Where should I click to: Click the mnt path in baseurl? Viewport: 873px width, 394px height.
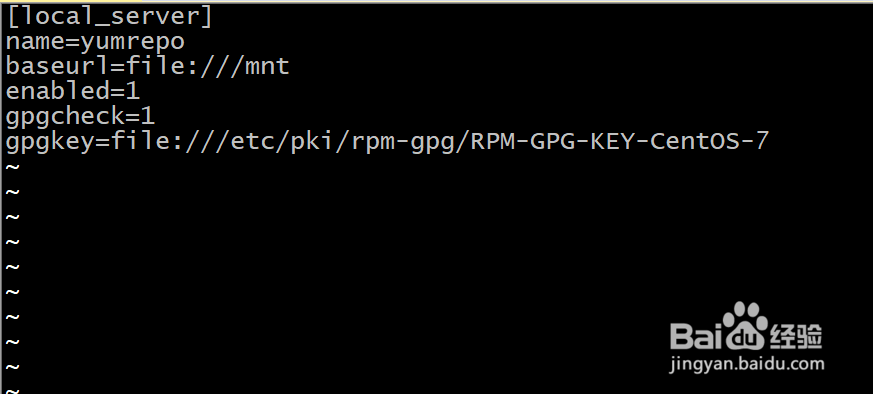click(267, 67)
